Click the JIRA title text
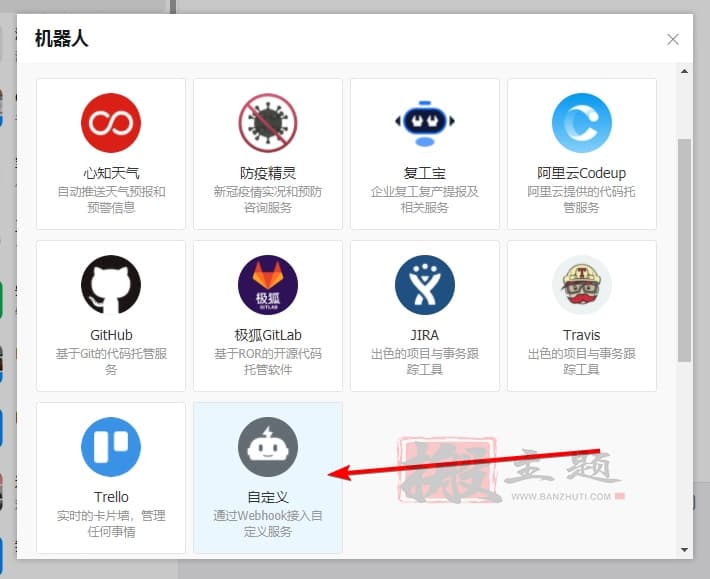The width and height of the screenshot is (710, 579). click(425, 335)
